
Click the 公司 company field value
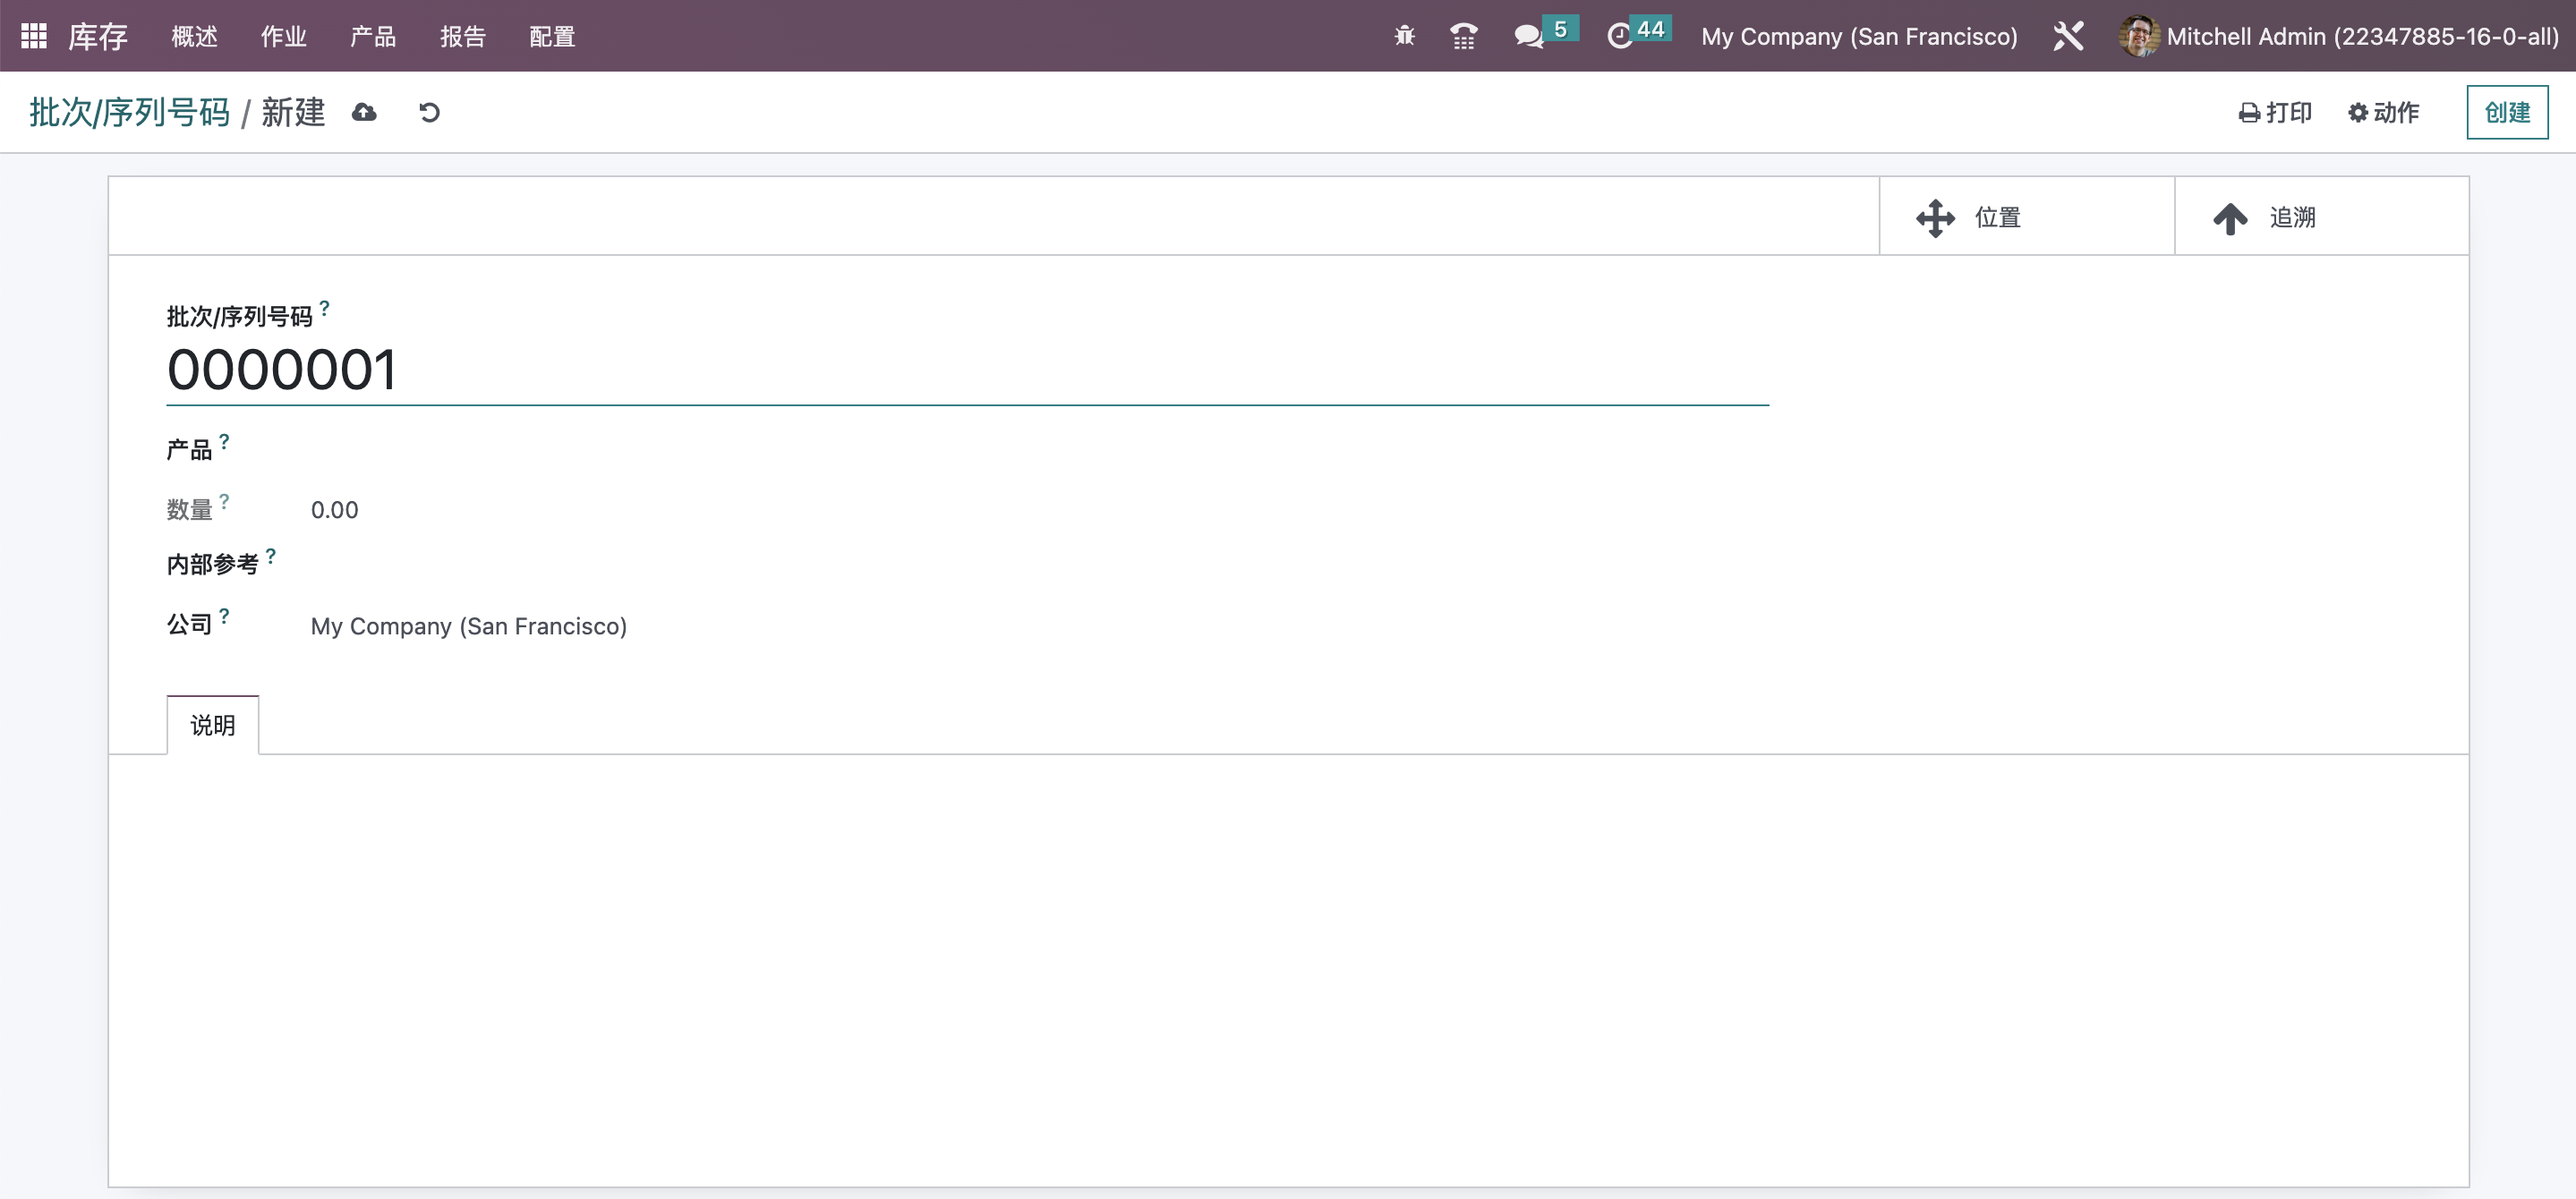tap(468, 626)
